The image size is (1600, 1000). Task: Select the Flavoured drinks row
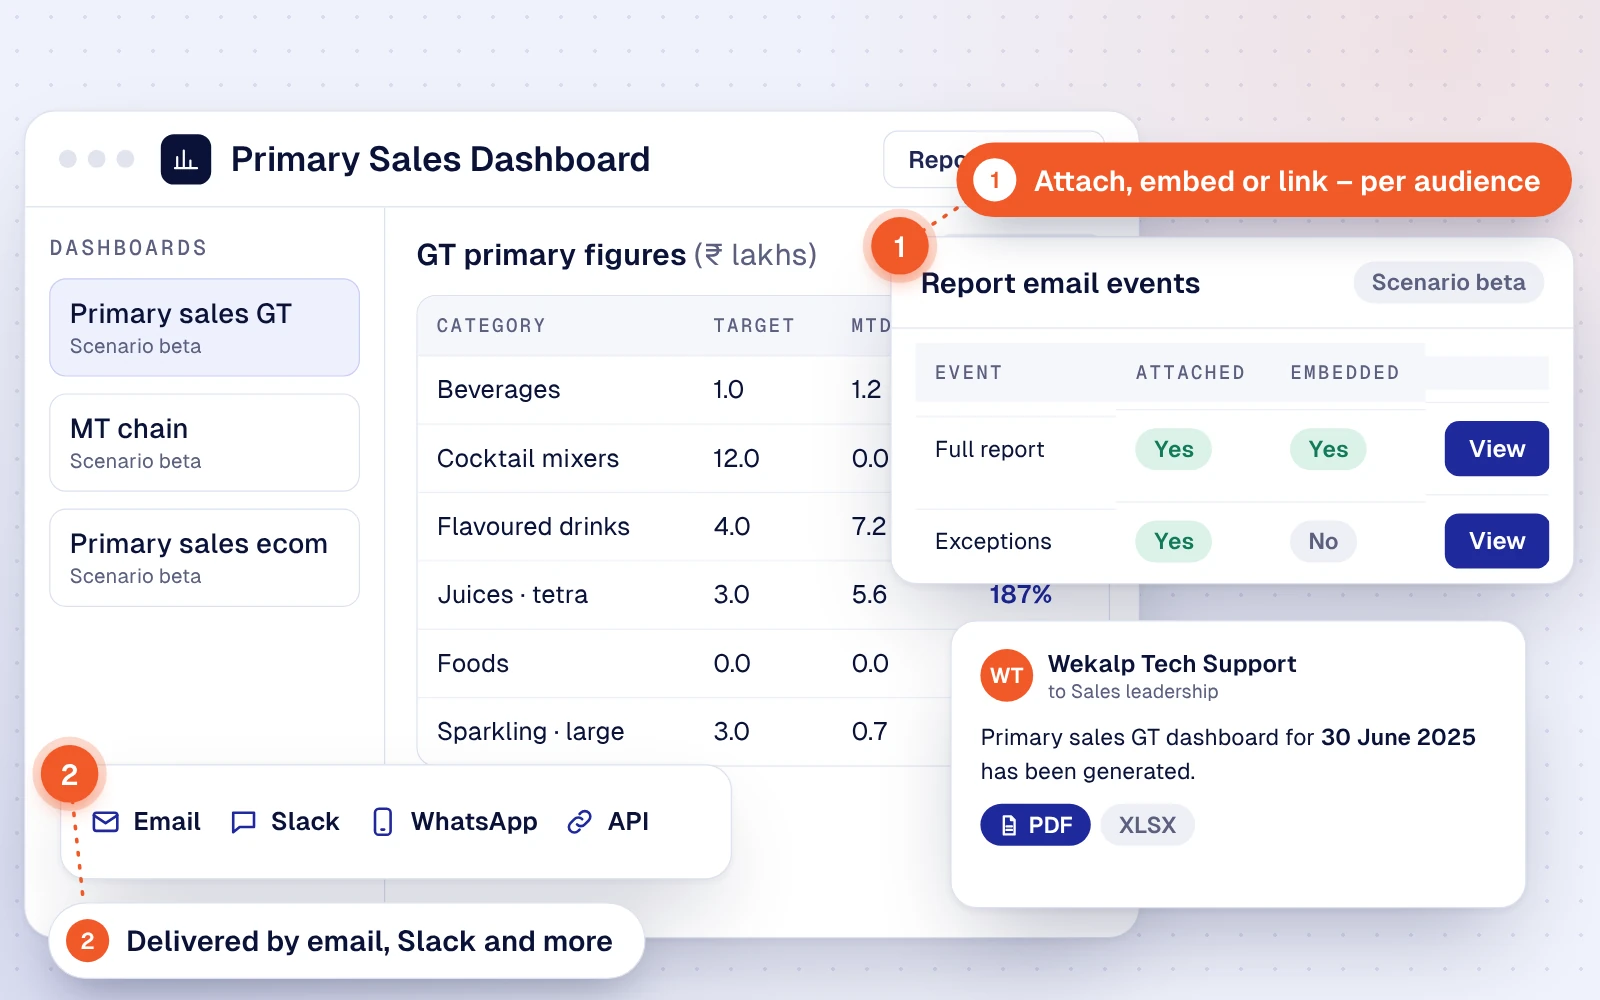tap(655, 527)
